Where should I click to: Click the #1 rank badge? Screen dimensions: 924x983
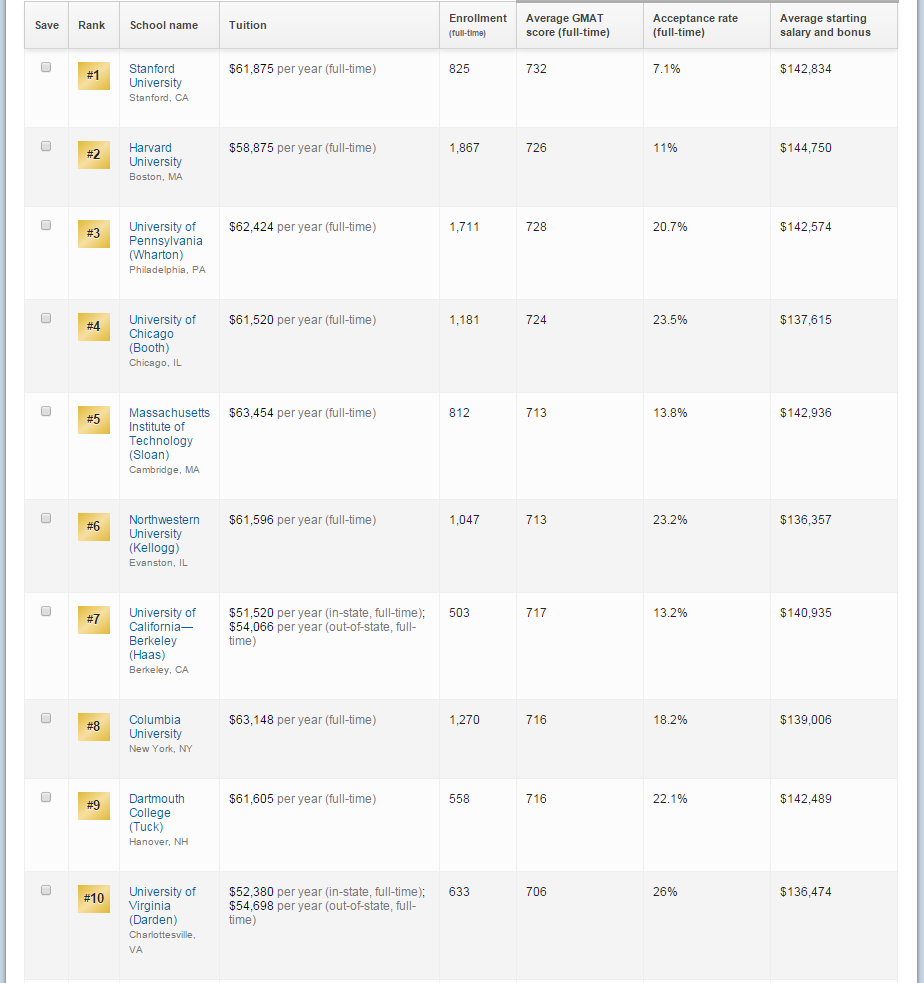coord(93,75)
